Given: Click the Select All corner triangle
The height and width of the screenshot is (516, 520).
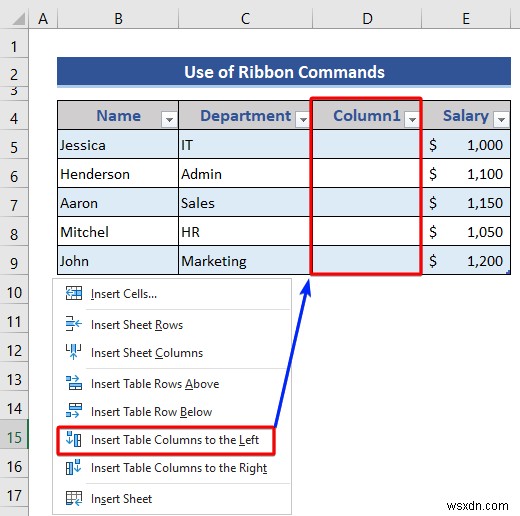Looking at the screenshot, I should [19, 19].
